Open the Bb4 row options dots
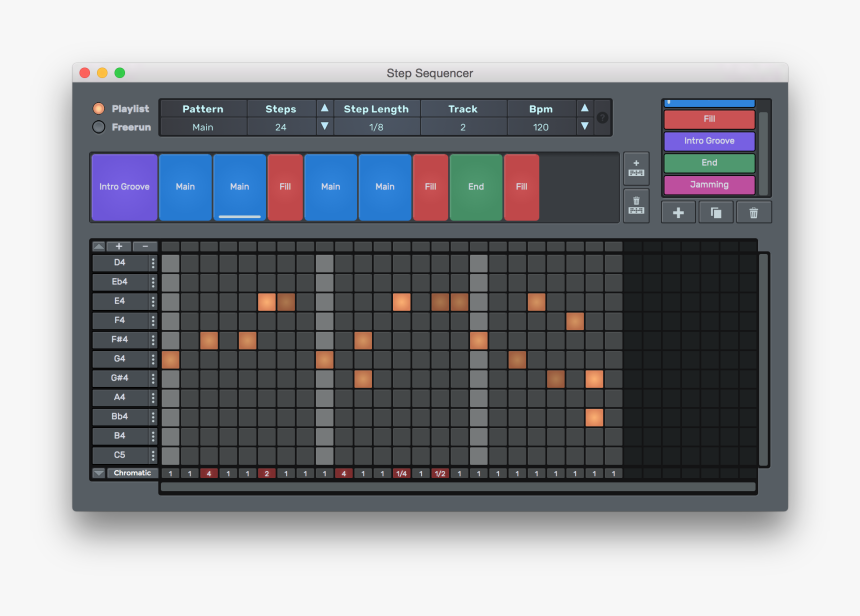 point(153,417)
